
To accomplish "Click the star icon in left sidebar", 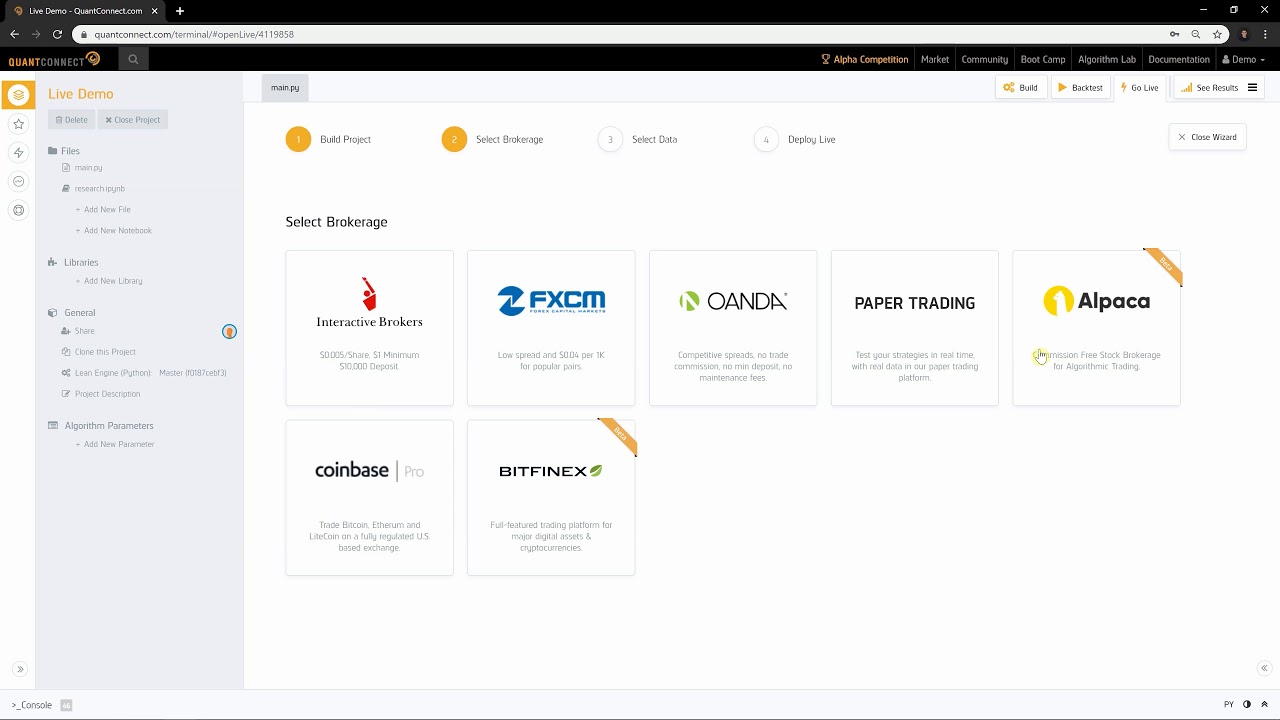I will [18, 124].
